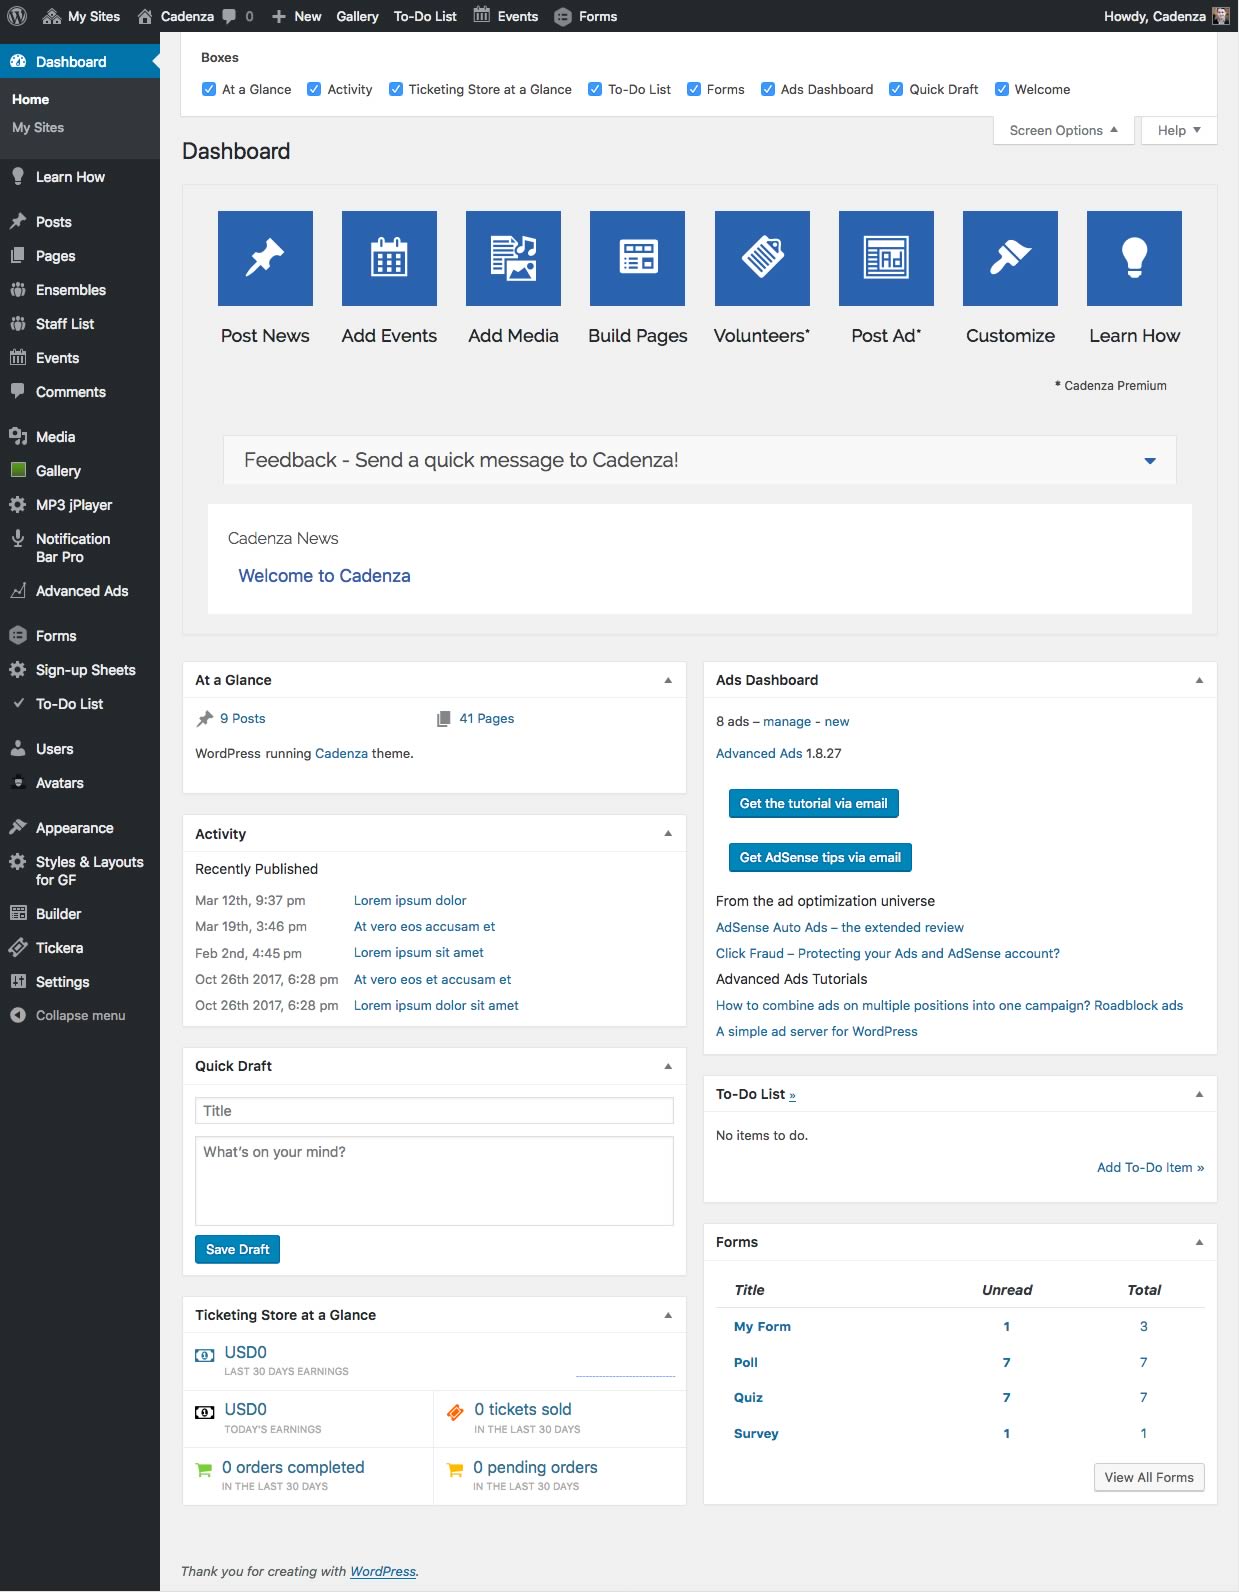Collapse the Activity widget

coord(668,833)
